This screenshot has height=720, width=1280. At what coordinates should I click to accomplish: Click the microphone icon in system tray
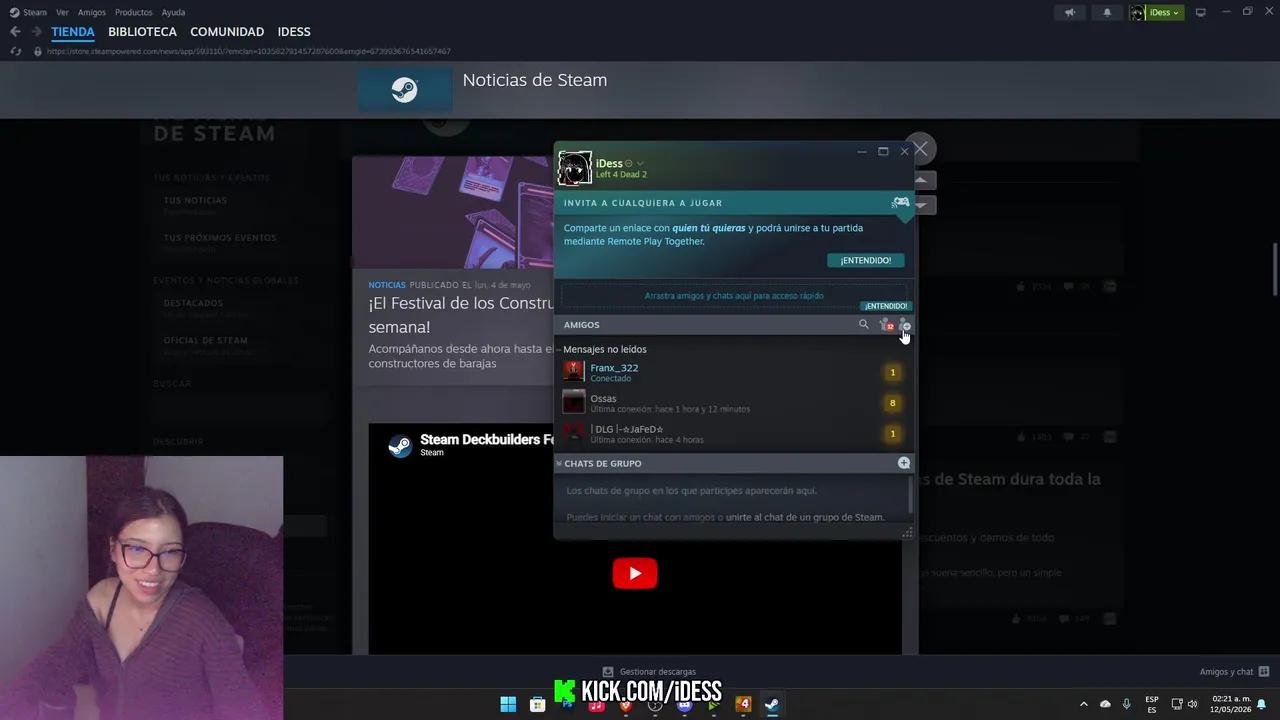[x=1127, y=704]
